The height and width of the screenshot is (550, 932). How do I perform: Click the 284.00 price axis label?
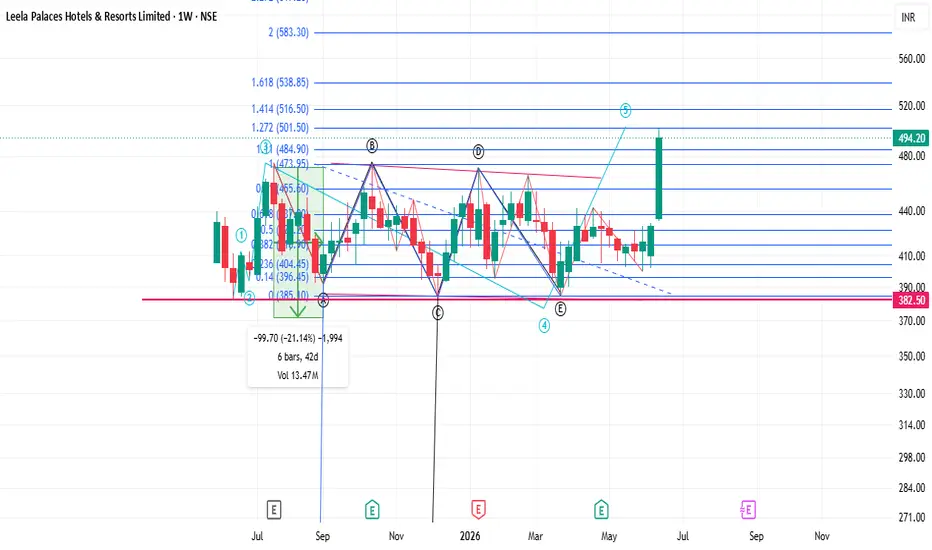tap(911, 488)
